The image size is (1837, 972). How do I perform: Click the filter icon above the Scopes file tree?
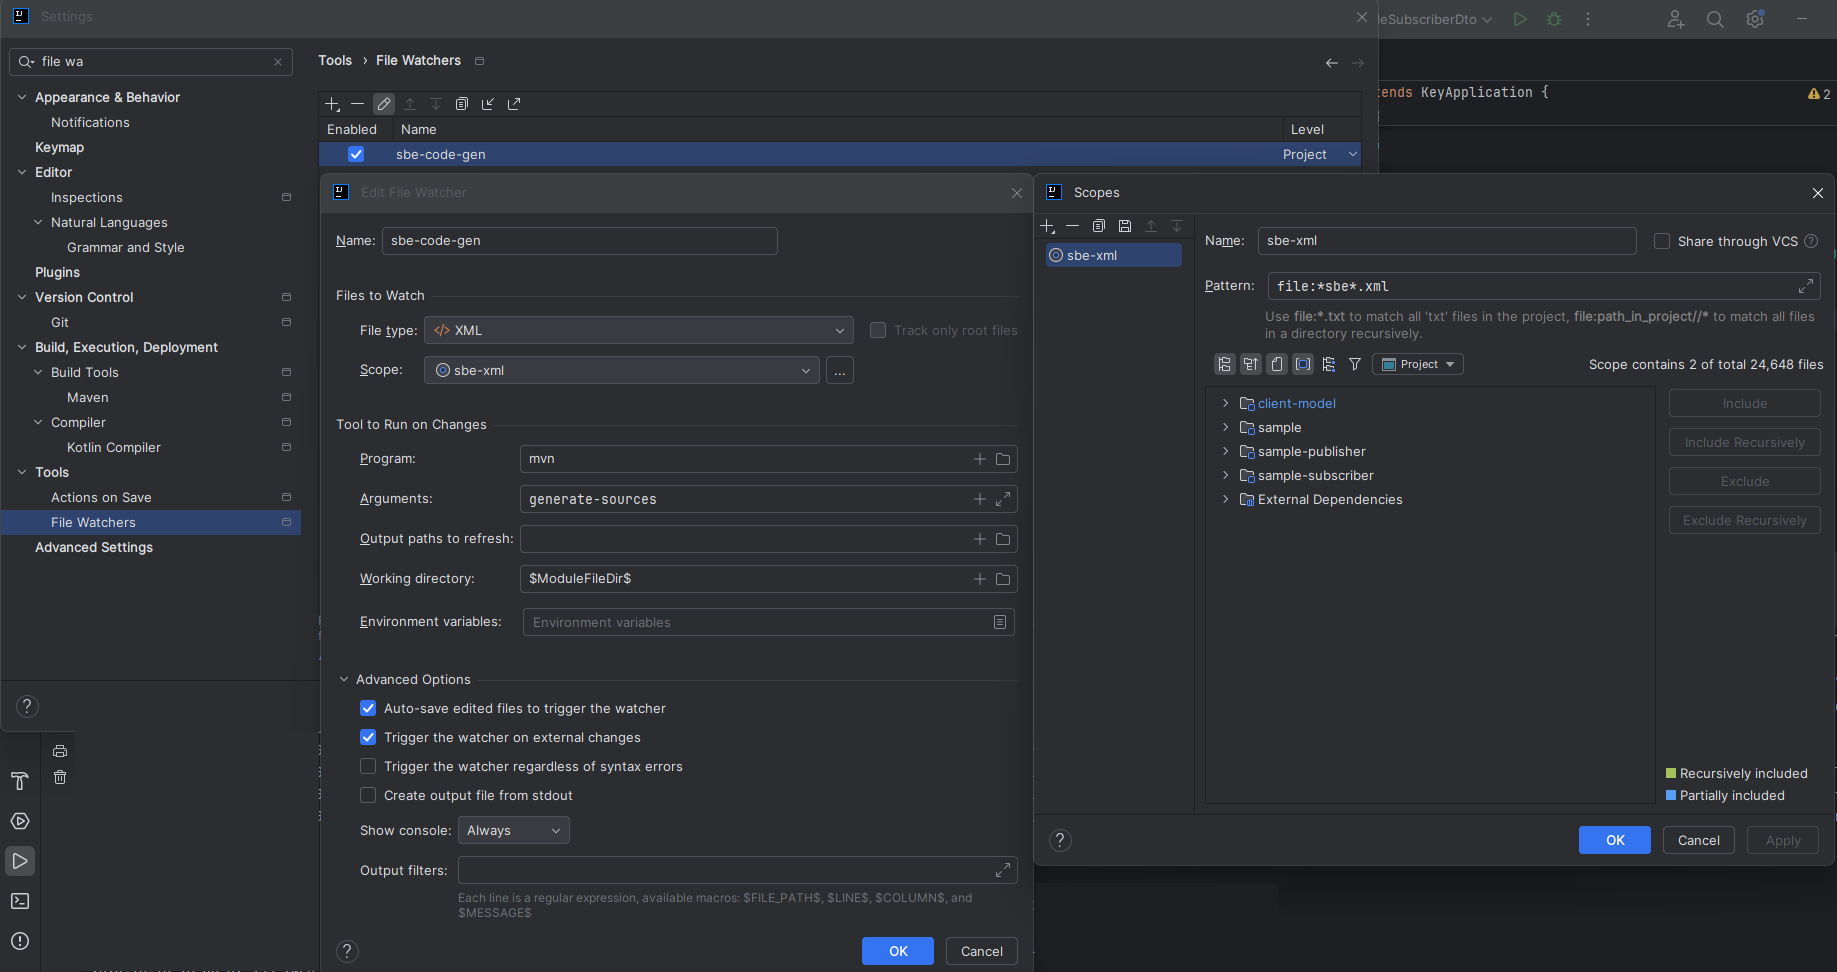click(1354, 364)
